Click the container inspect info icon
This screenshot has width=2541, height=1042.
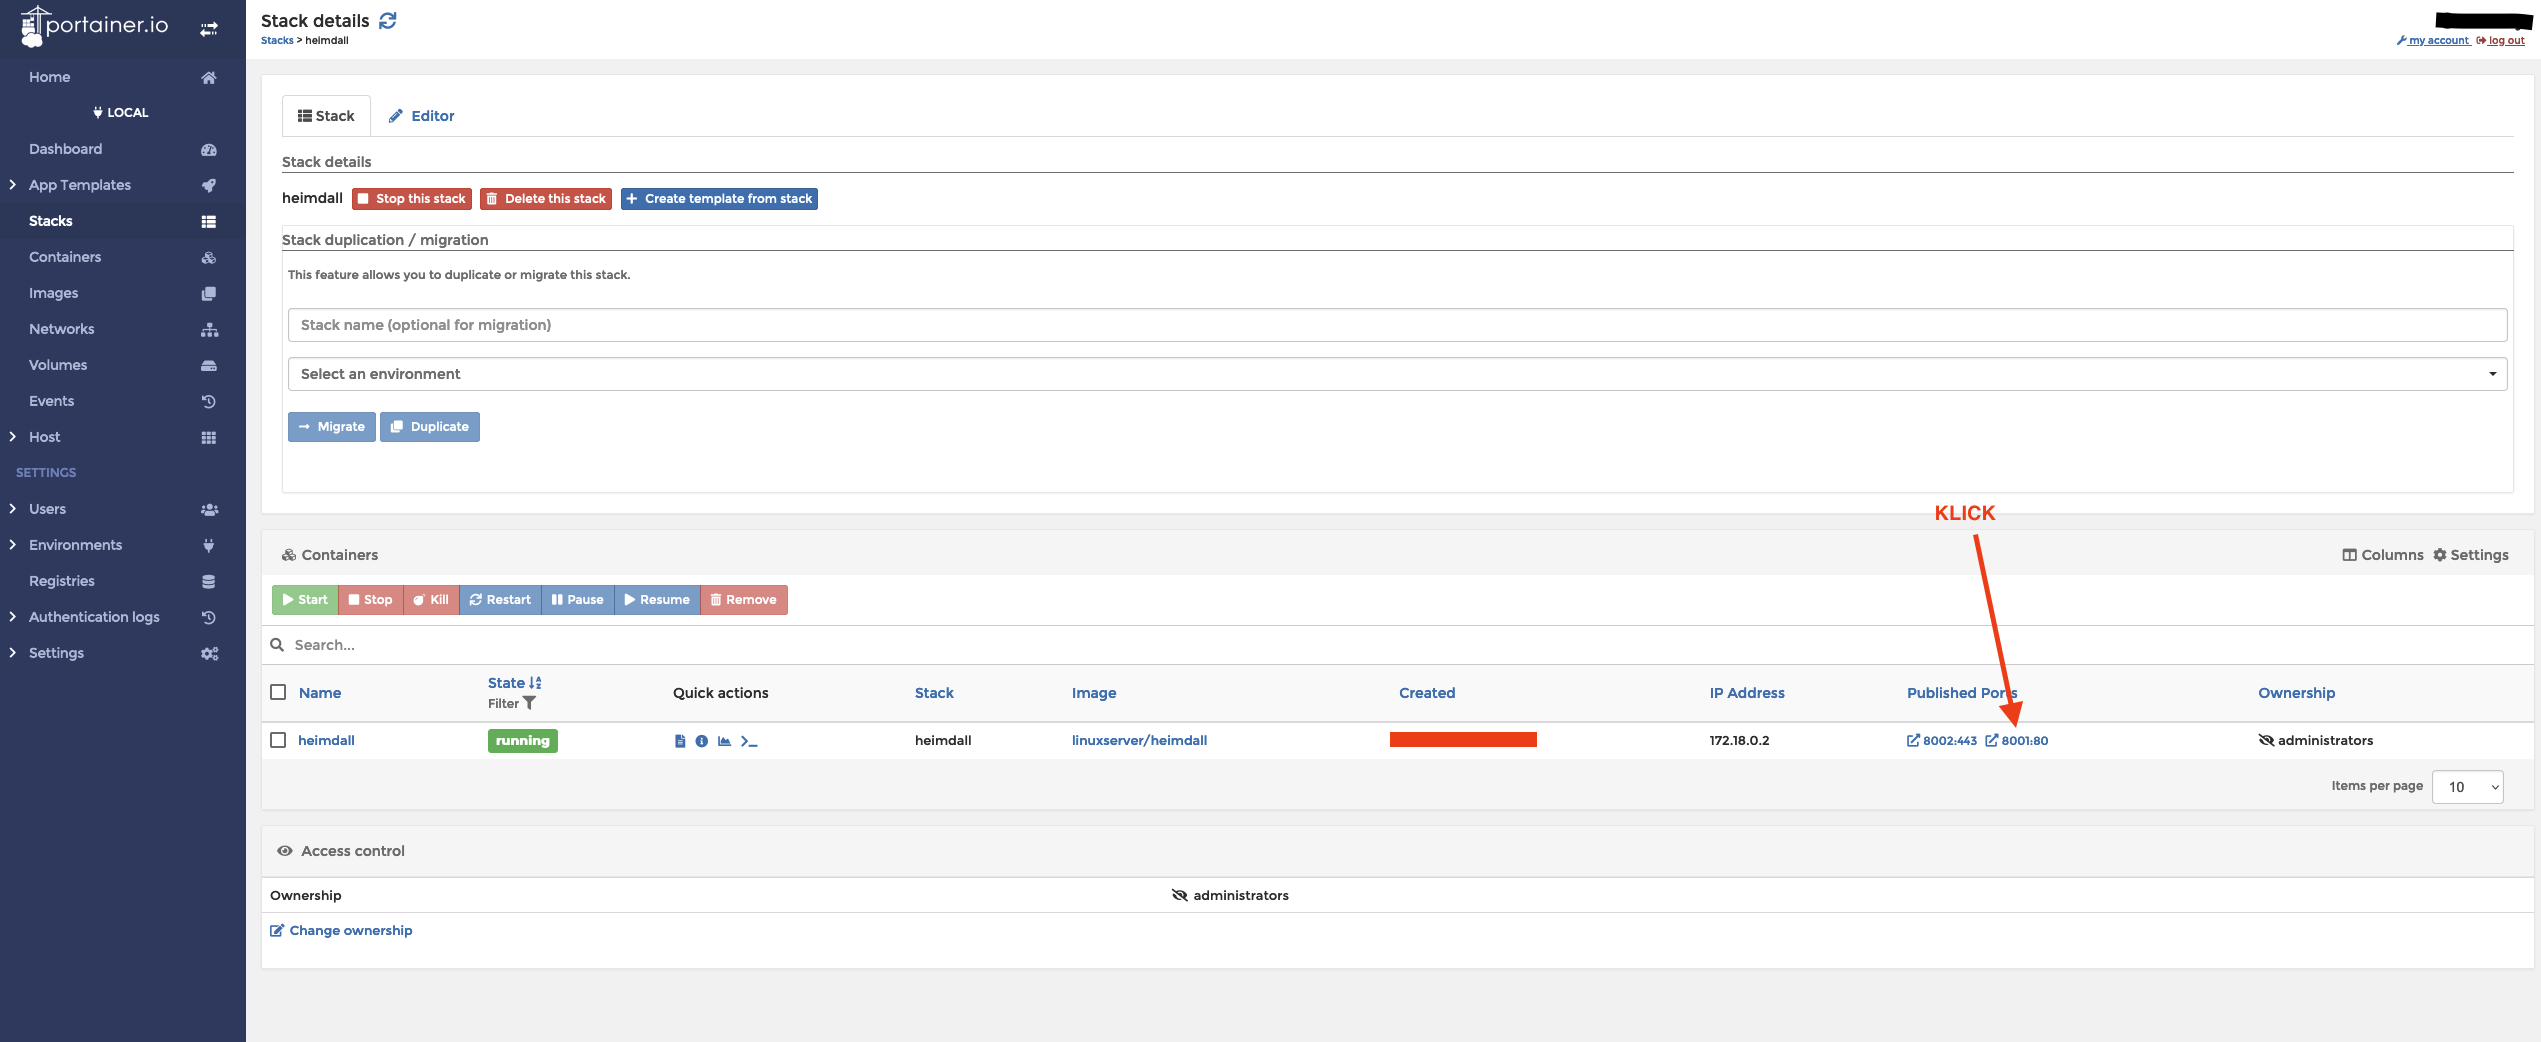702,740
